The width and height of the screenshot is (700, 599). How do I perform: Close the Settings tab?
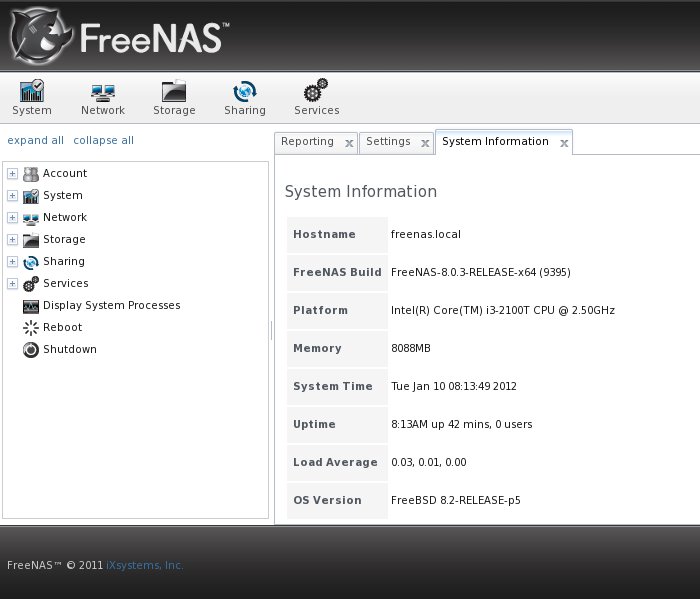click(425, 143)
